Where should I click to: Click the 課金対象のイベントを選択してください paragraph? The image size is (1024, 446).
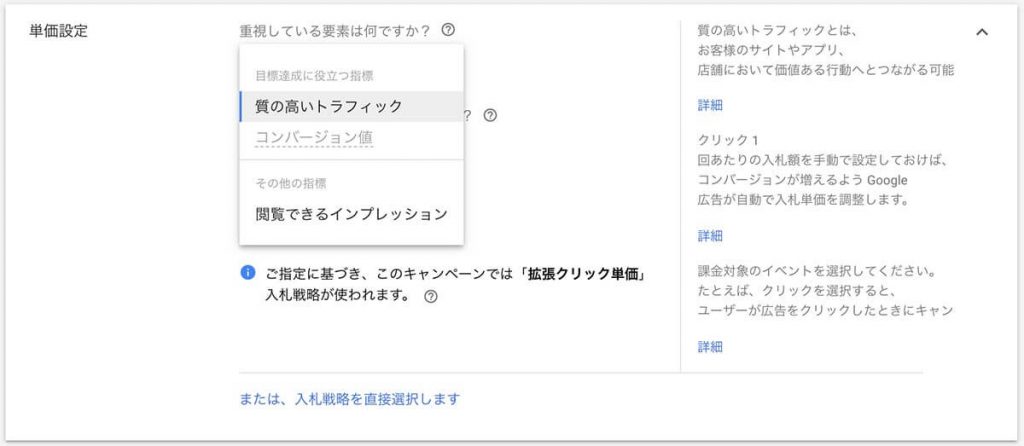point(825,291)
